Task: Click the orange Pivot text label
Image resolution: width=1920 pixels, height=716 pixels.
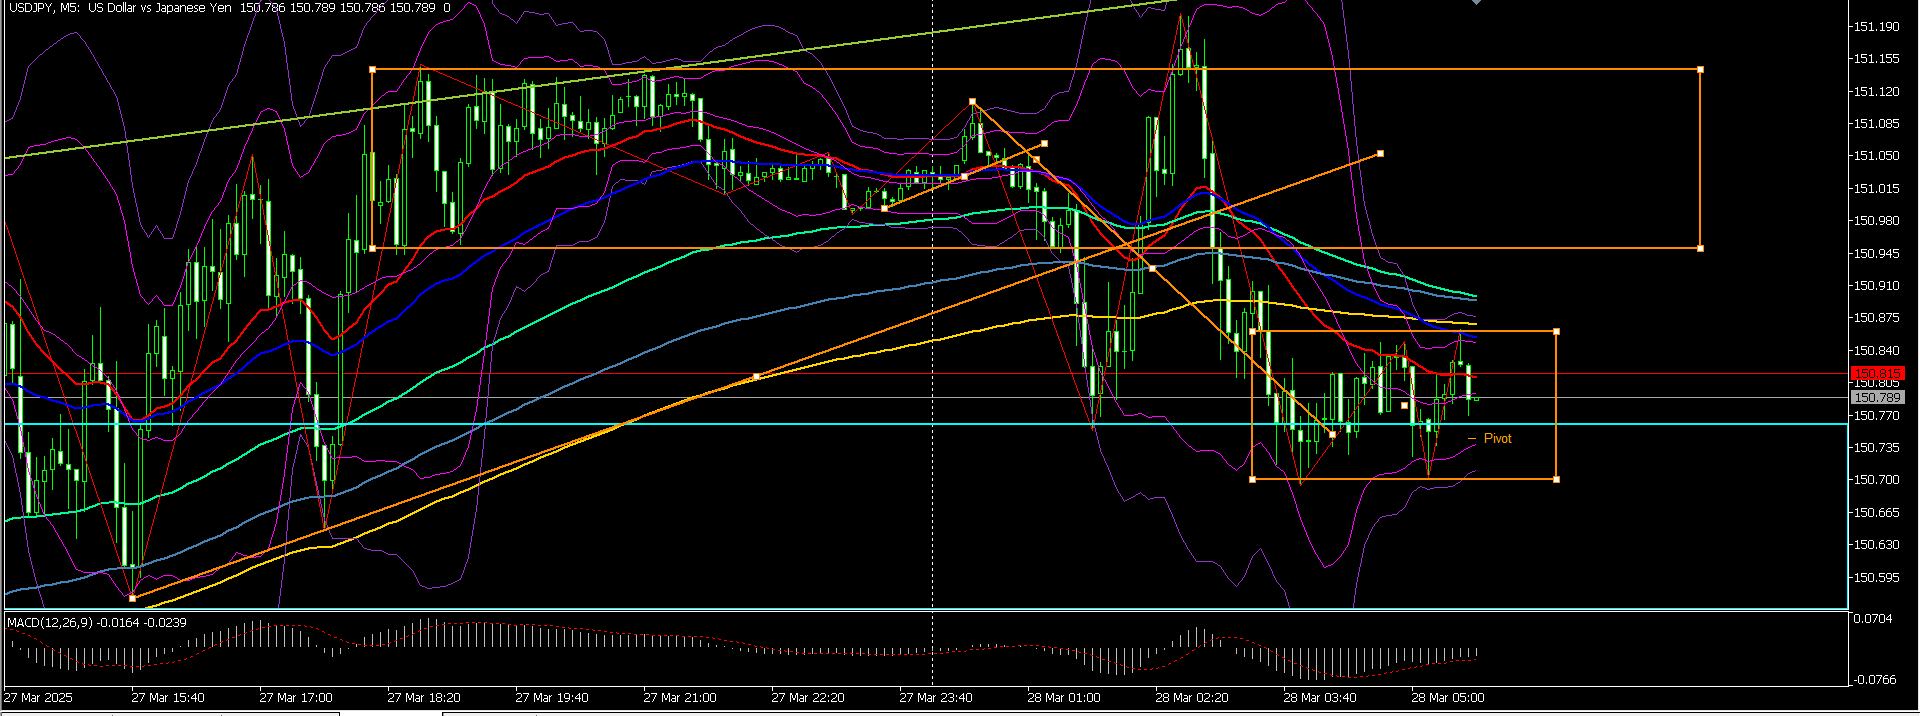Action: 1497,439
